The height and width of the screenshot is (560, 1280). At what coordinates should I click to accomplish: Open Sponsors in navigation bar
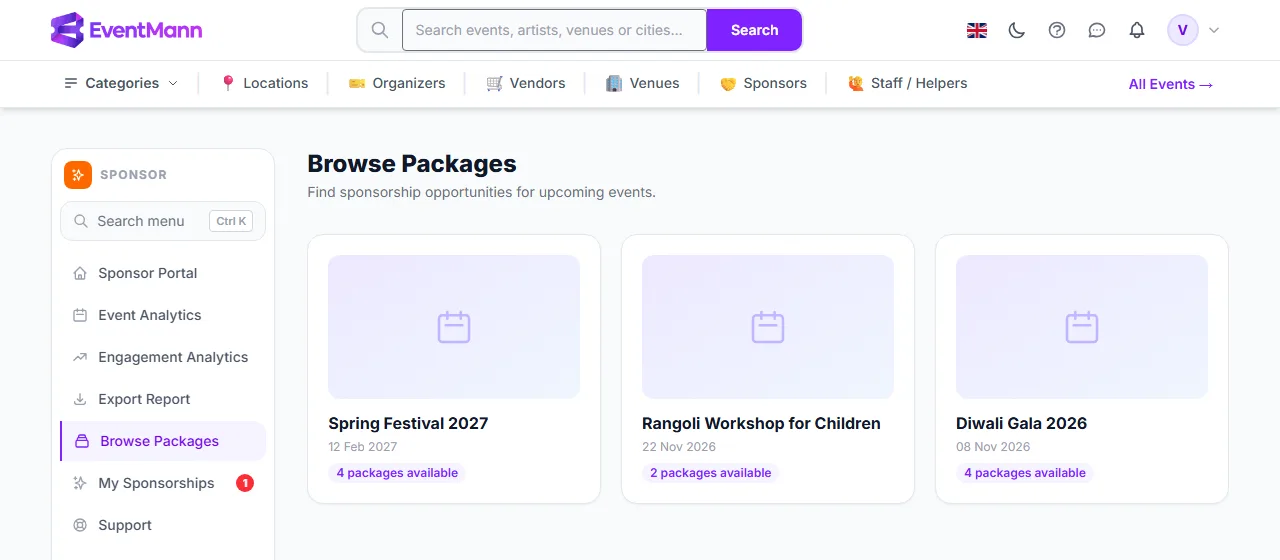763,83
